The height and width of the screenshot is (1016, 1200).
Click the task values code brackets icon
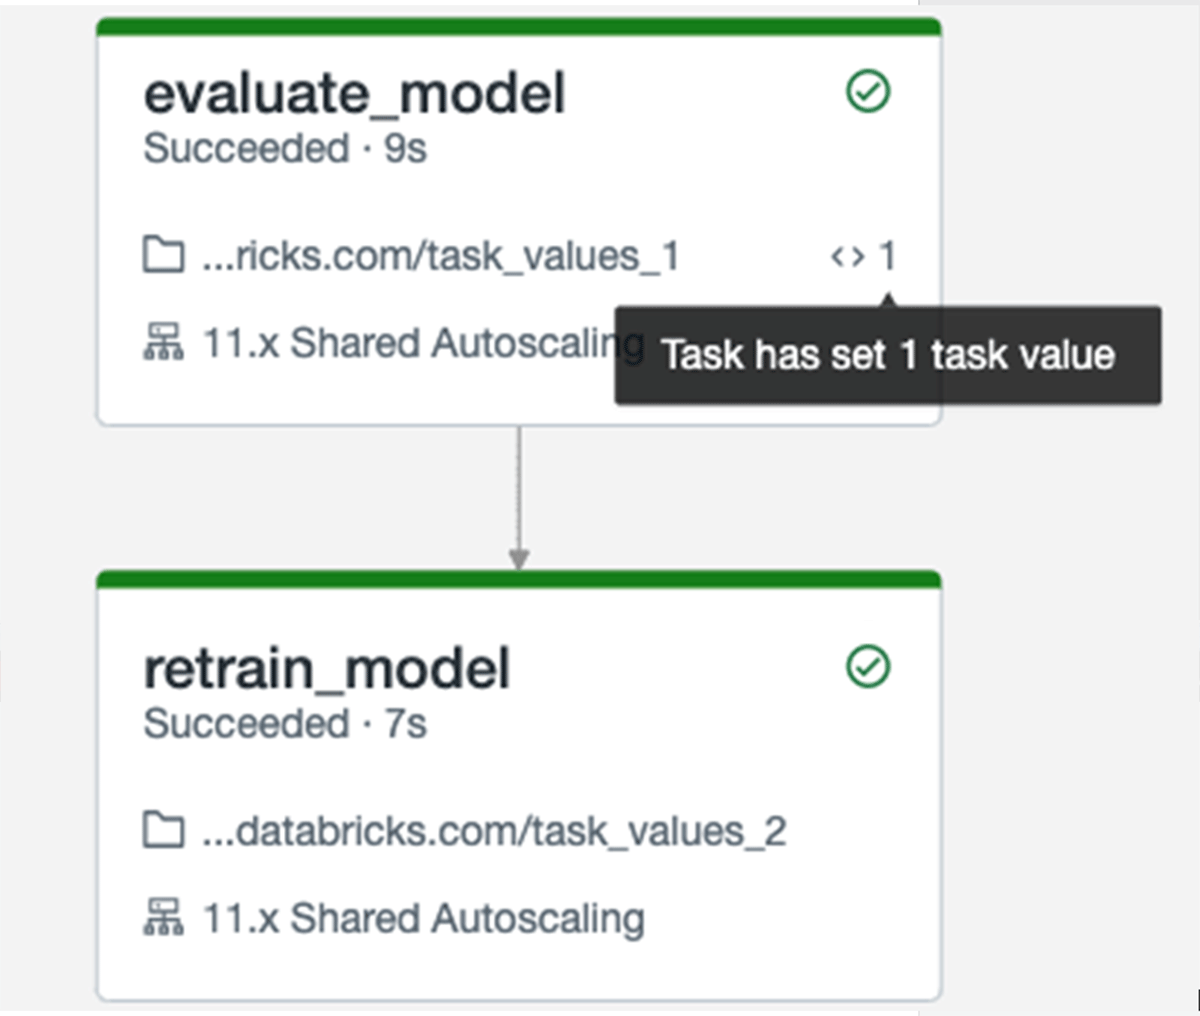(x=847, y=257)
